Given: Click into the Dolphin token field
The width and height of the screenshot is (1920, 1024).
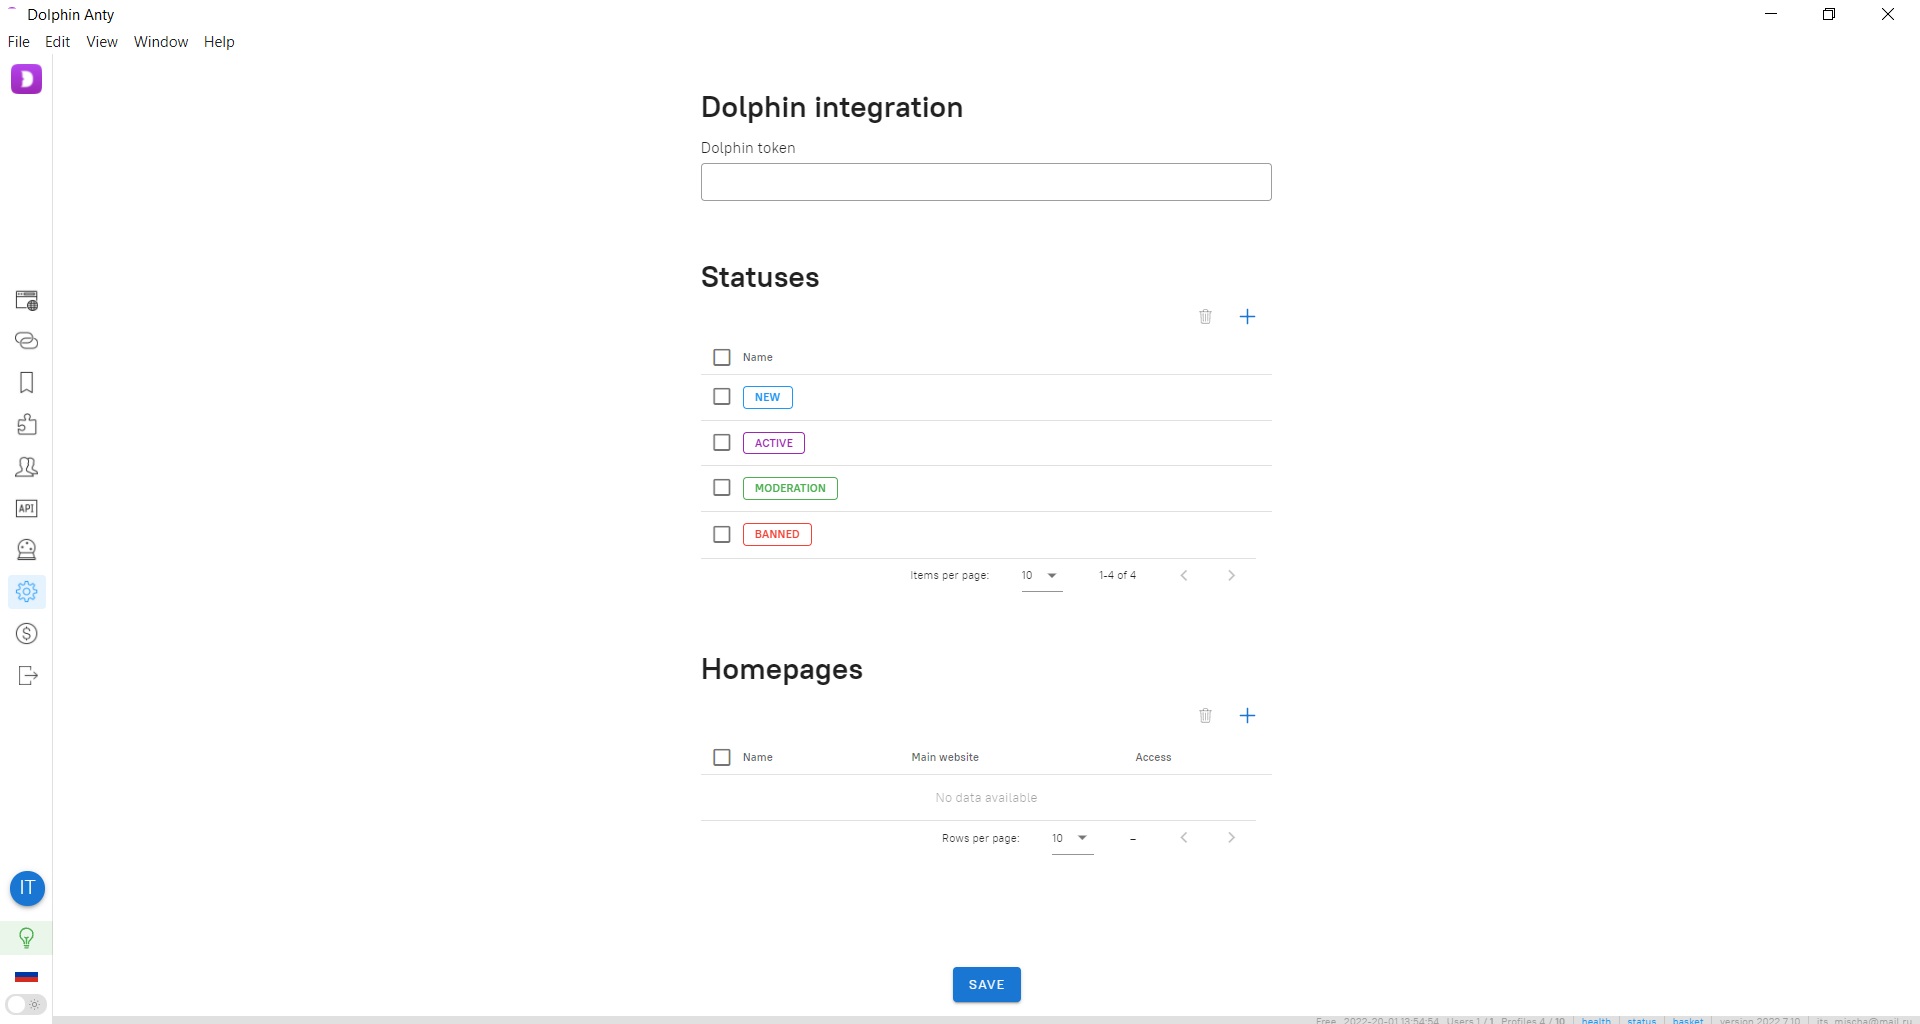Looking at the screenshot, I should coord(986,182).
